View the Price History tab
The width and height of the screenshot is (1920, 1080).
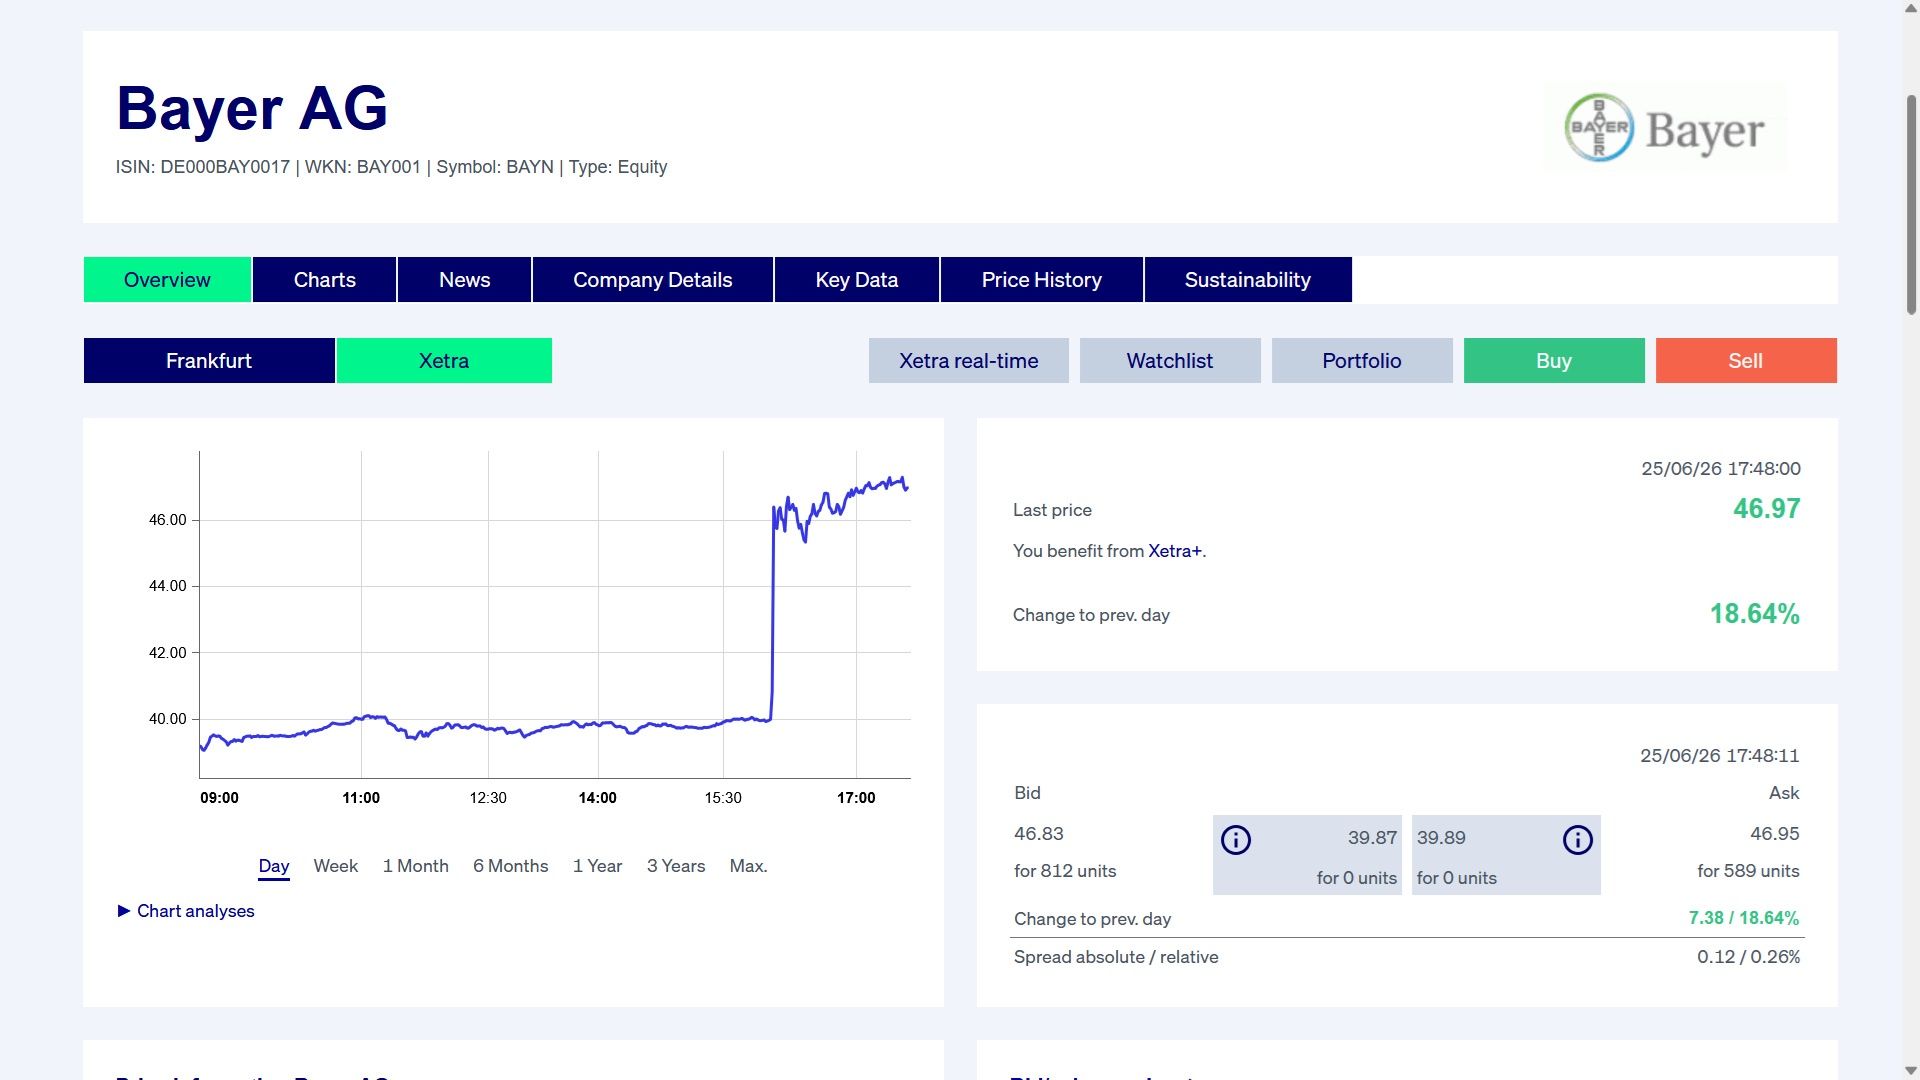coord(1042,280)
